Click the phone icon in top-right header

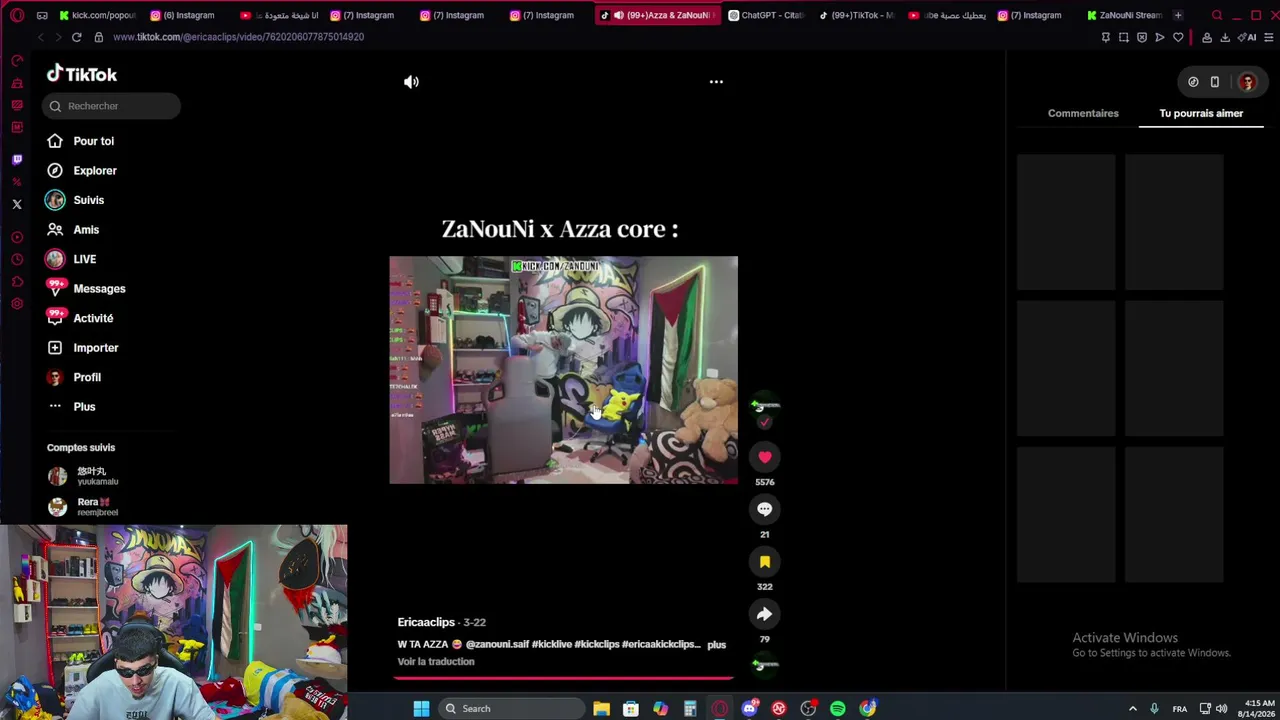click(1215, 82)
